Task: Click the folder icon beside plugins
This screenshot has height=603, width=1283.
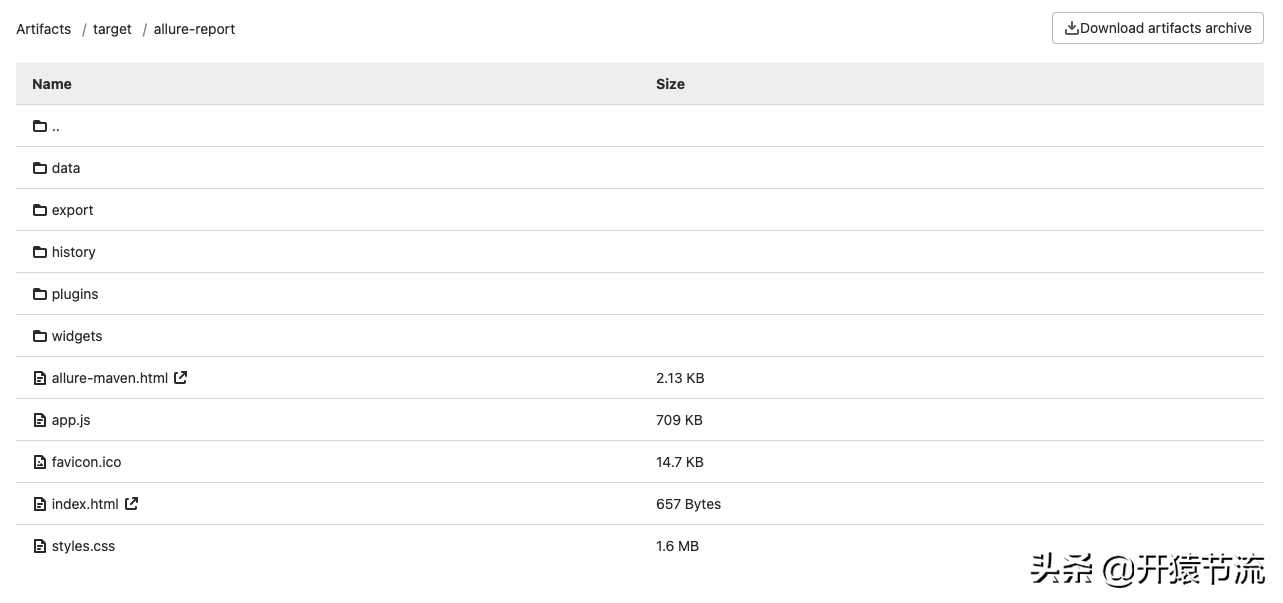Action: [40, 294]
